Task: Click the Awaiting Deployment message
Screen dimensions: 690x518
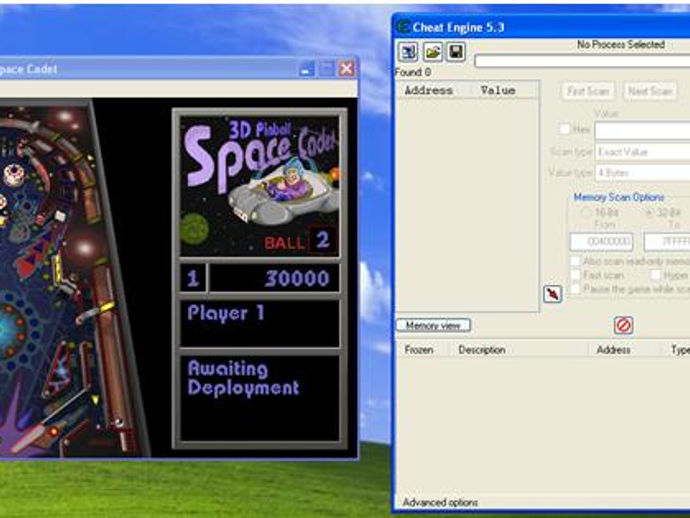Action: coord(243,378)
